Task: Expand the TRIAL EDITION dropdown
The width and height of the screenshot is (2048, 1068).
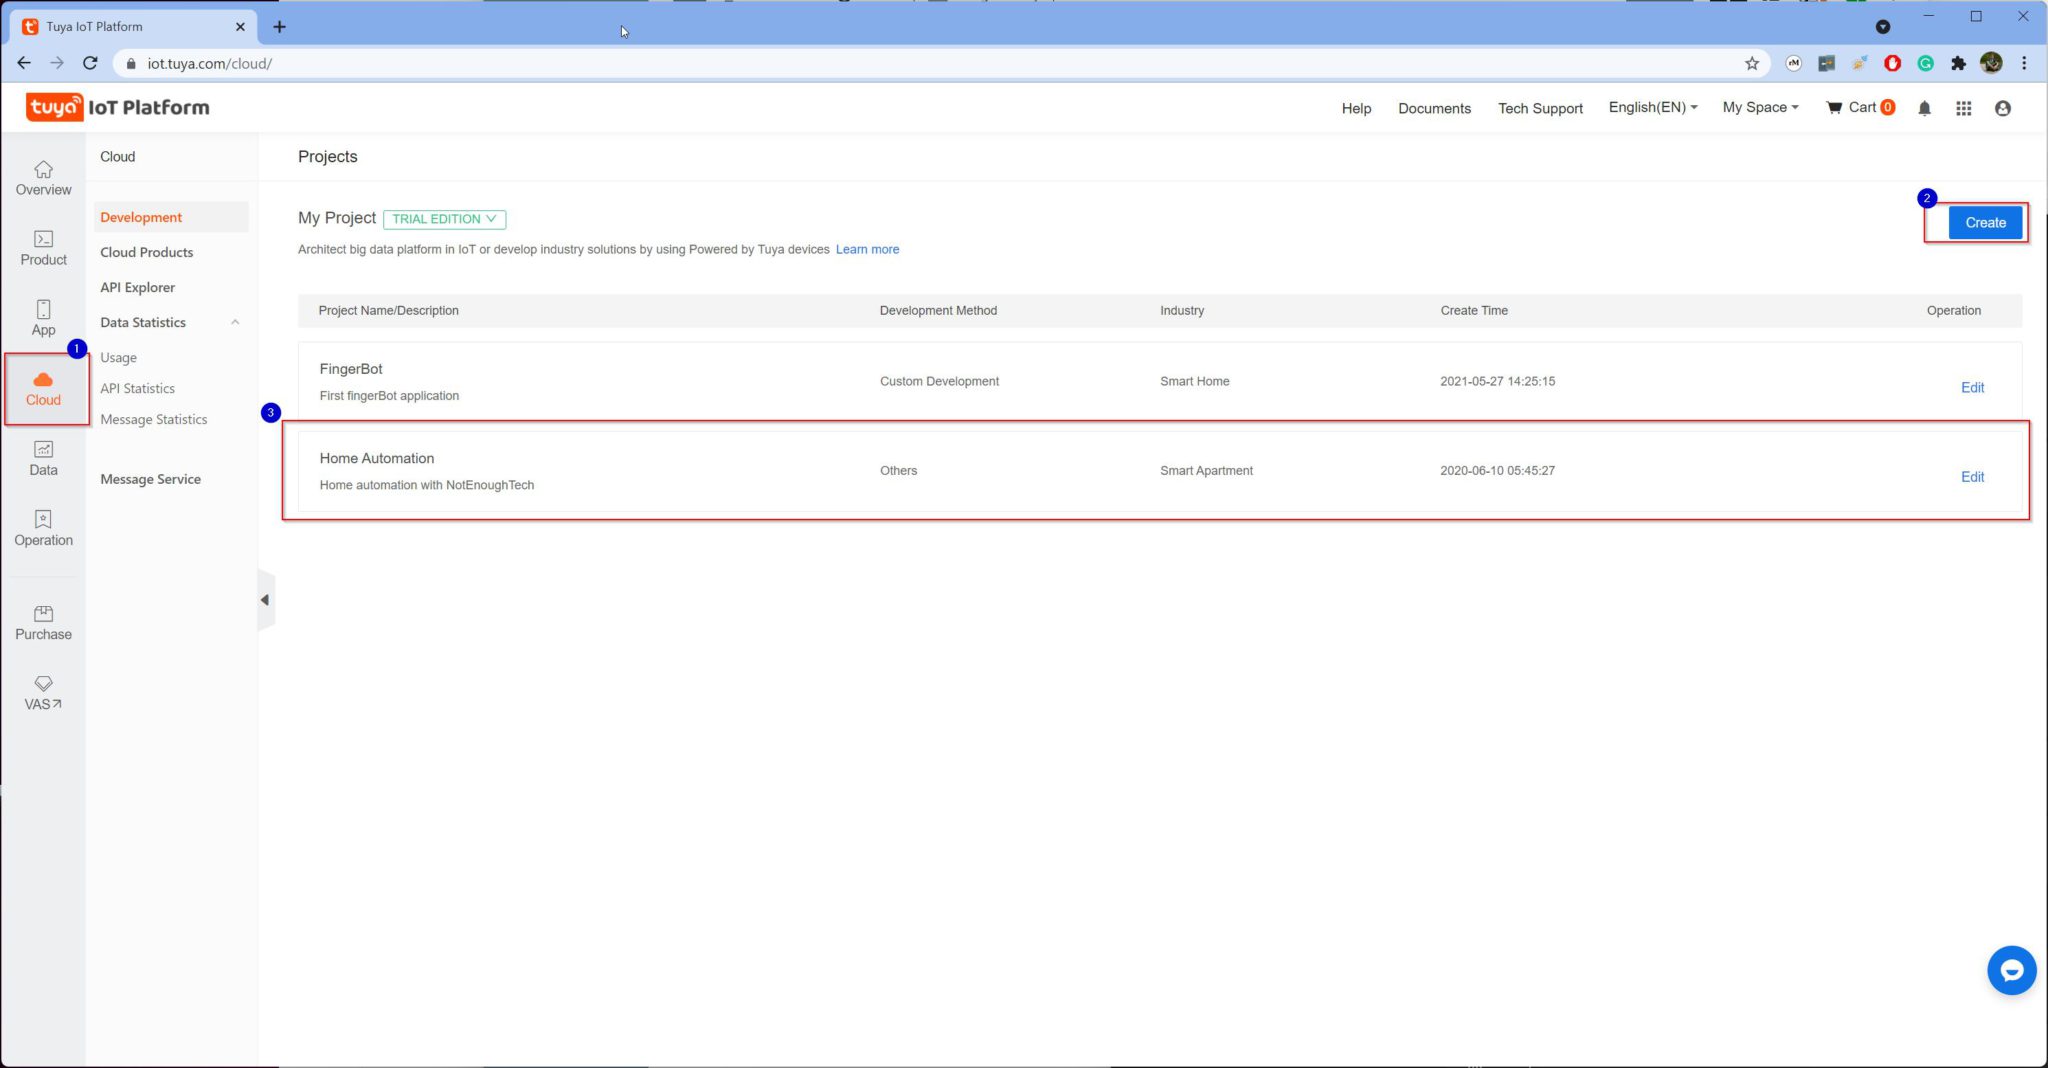Action: tap(444, 218)
